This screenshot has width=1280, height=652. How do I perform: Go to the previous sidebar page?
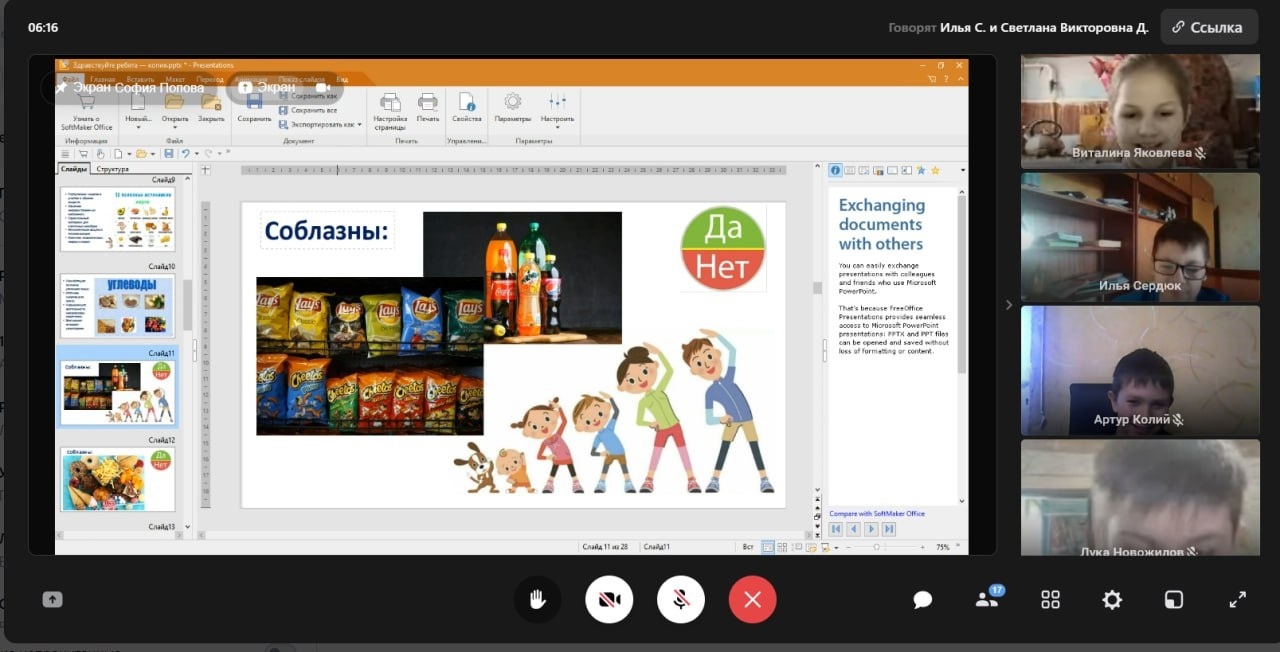point(854,529)
